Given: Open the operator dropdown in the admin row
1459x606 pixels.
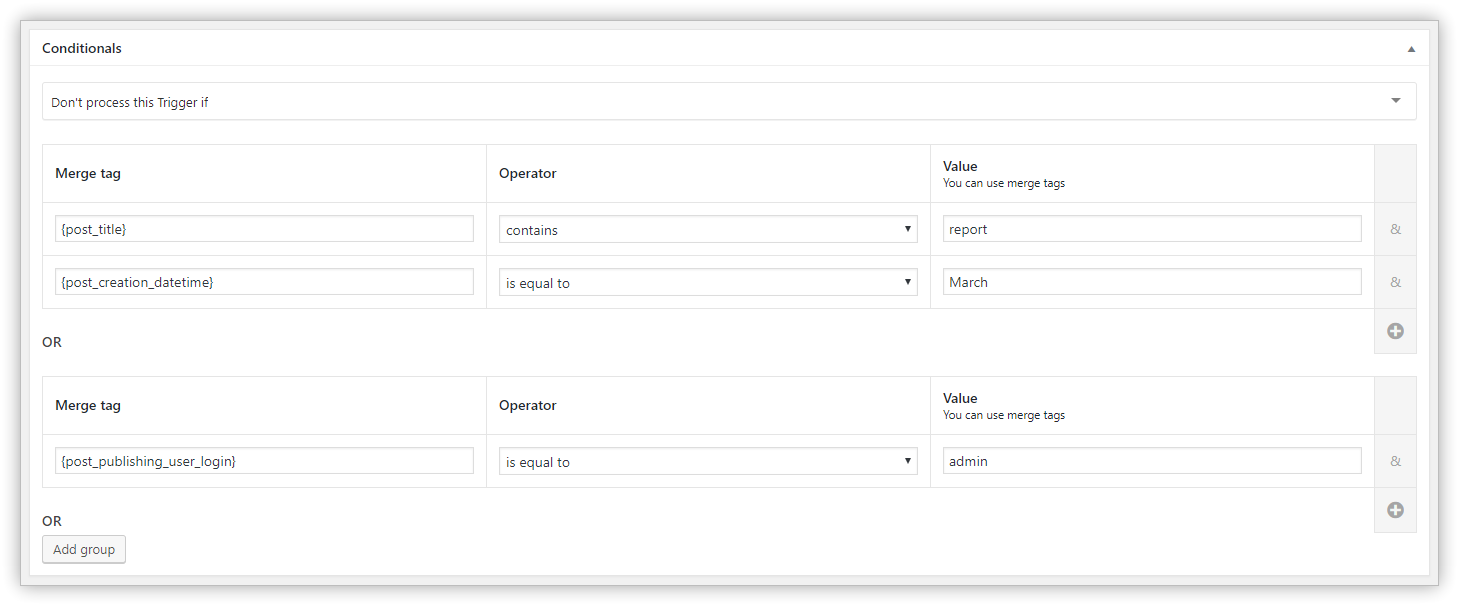Looking at the screenshot, I should pyautogui.click(x=708, y=461).
